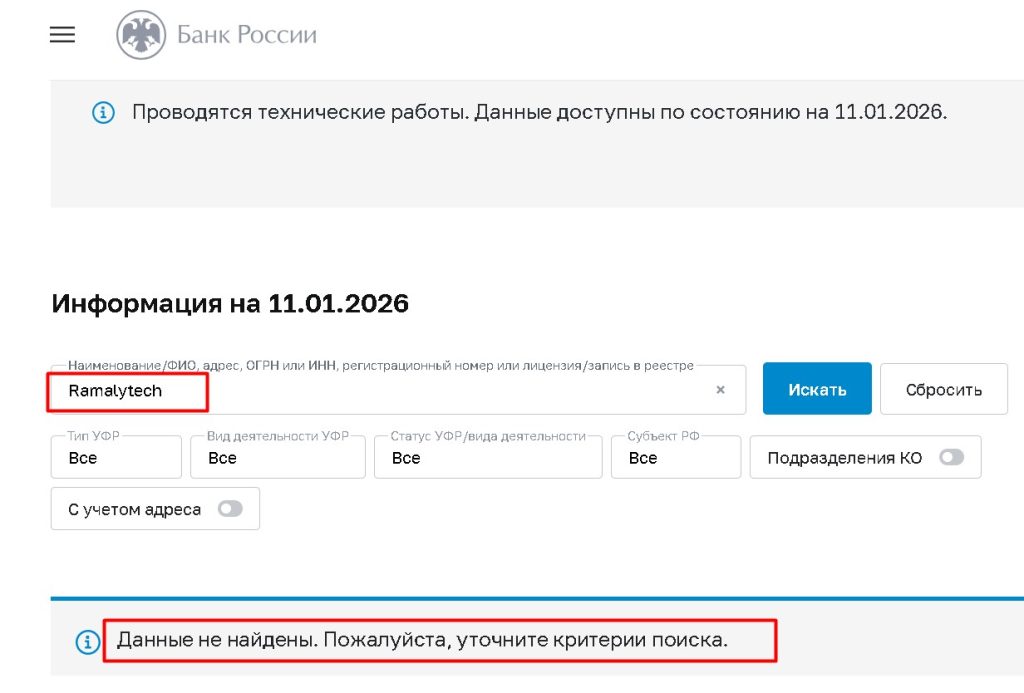Viewport: 1024px width, 693px height.
Task: Open the "Тип УФР" dropdown
Action: click(116, 457)
